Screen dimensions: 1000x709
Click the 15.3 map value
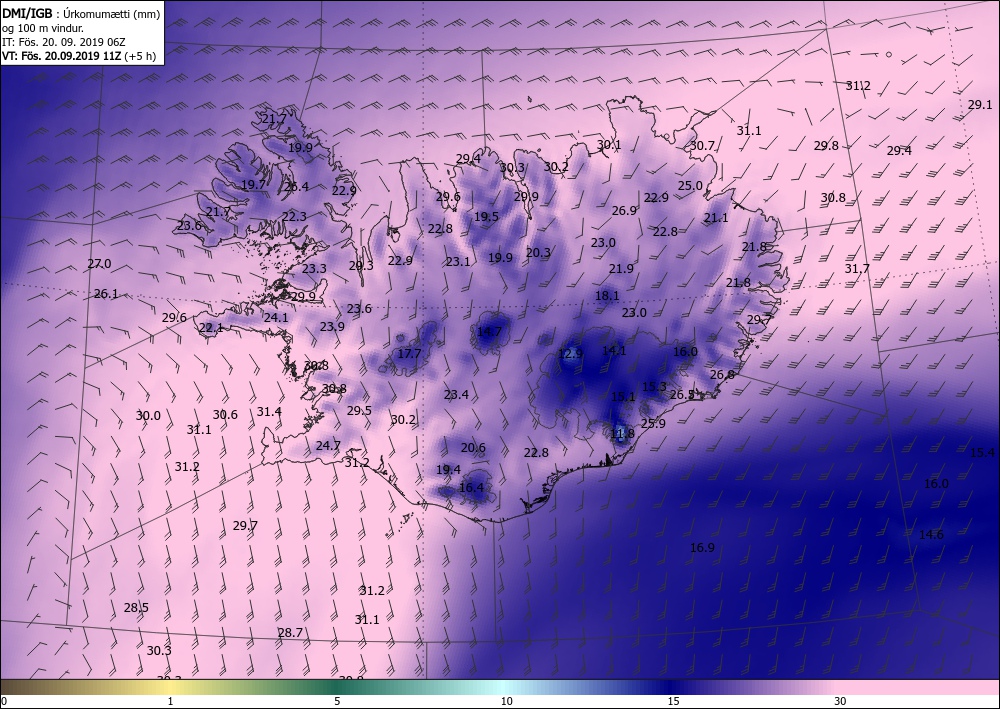654,387
